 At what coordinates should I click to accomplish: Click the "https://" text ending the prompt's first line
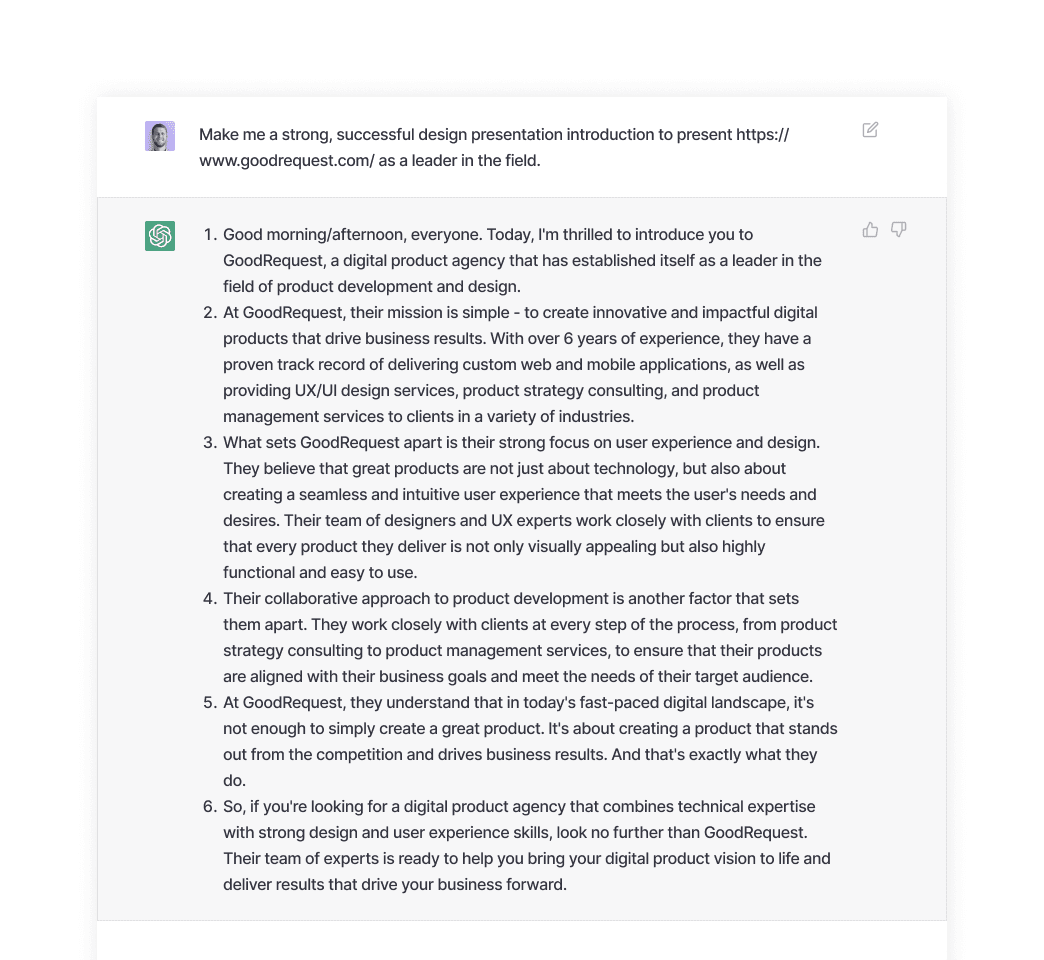(762, 134)
